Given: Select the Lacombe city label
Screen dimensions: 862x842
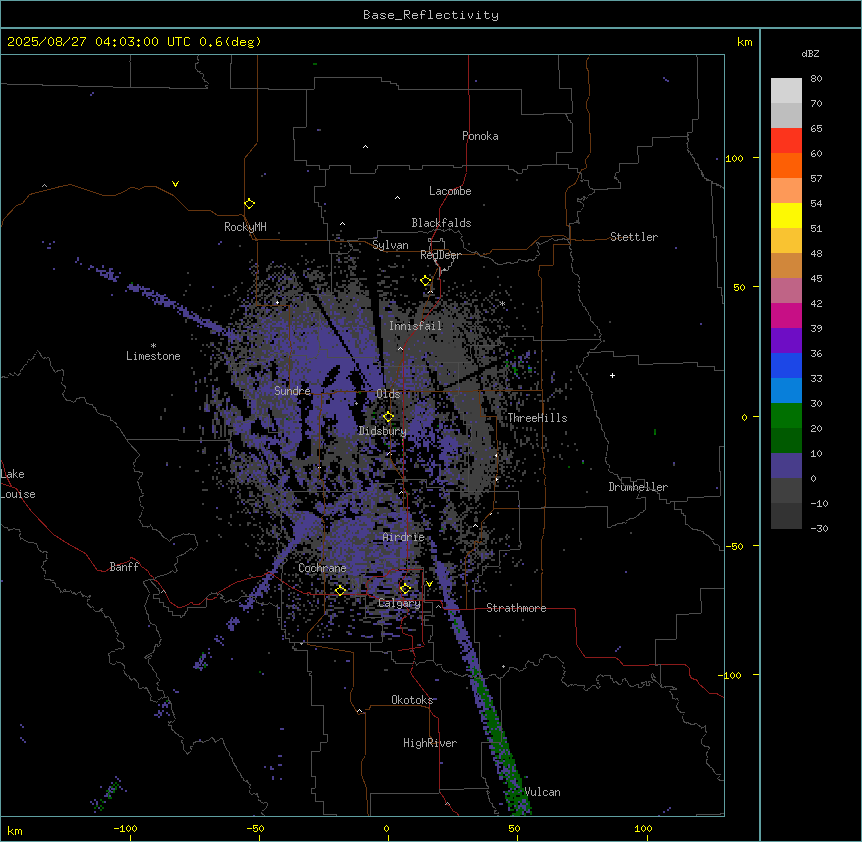Looking at the screenshot, I should (x=450, y=191).
